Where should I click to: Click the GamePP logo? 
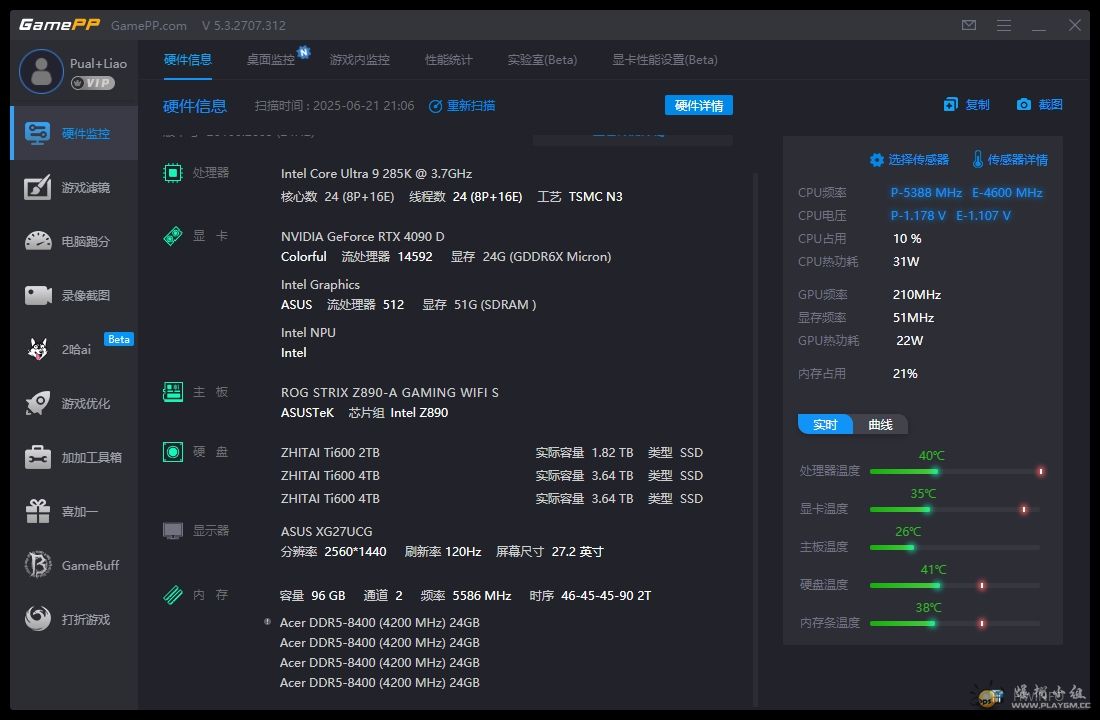click(x=59, y=25)
